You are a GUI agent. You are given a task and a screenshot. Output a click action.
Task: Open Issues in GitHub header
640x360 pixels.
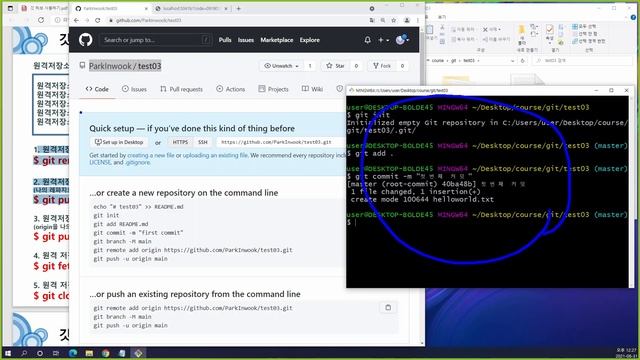coord(246,40)
